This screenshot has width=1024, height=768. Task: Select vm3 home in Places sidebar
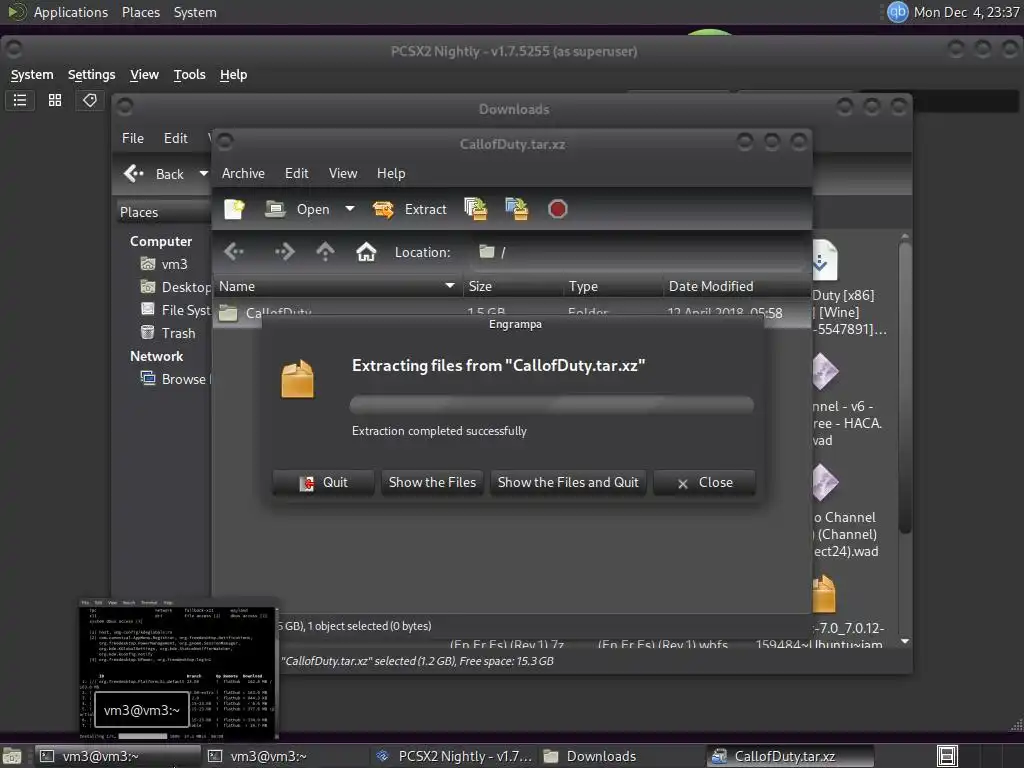coord(165,264)
